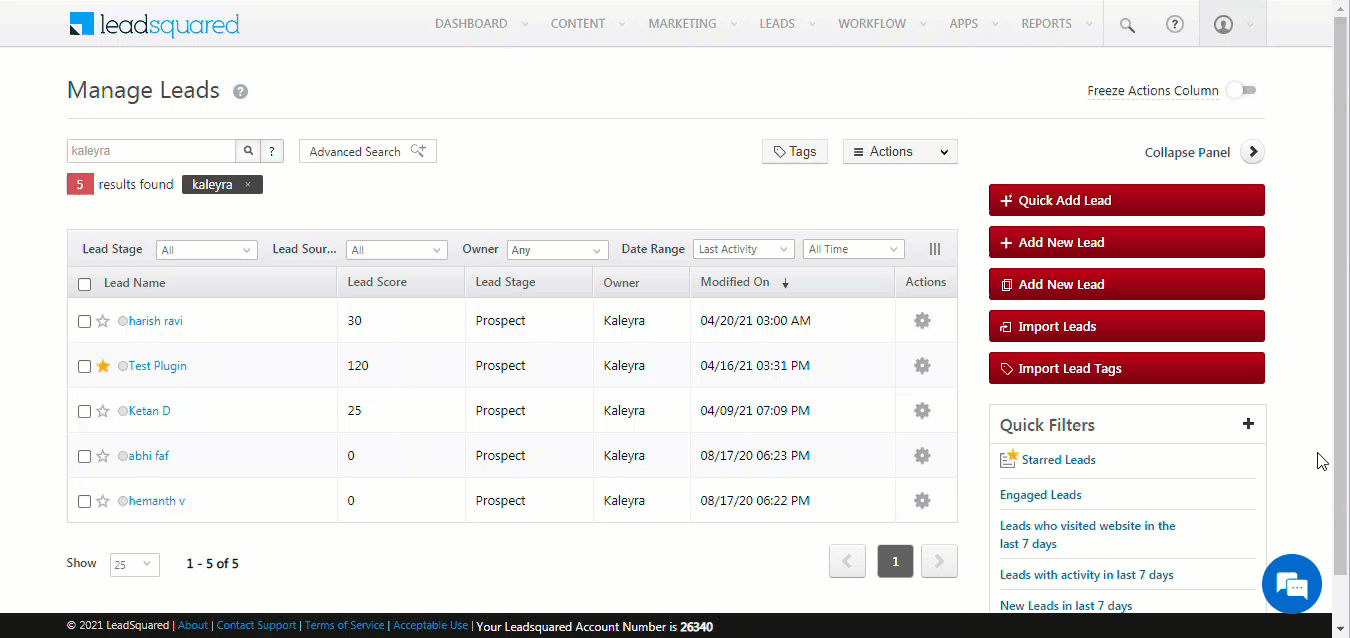Click the Collapse Panel arrow icon
This screenshot has width=1350, height=638.
click(x=1252, y=152)
